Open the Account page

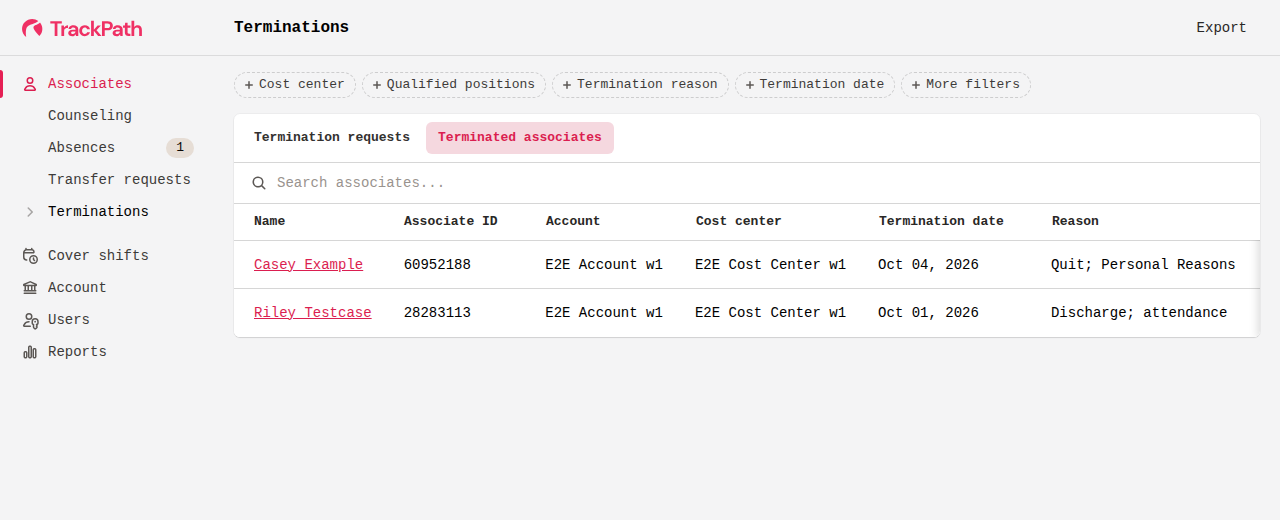(77, 288)
